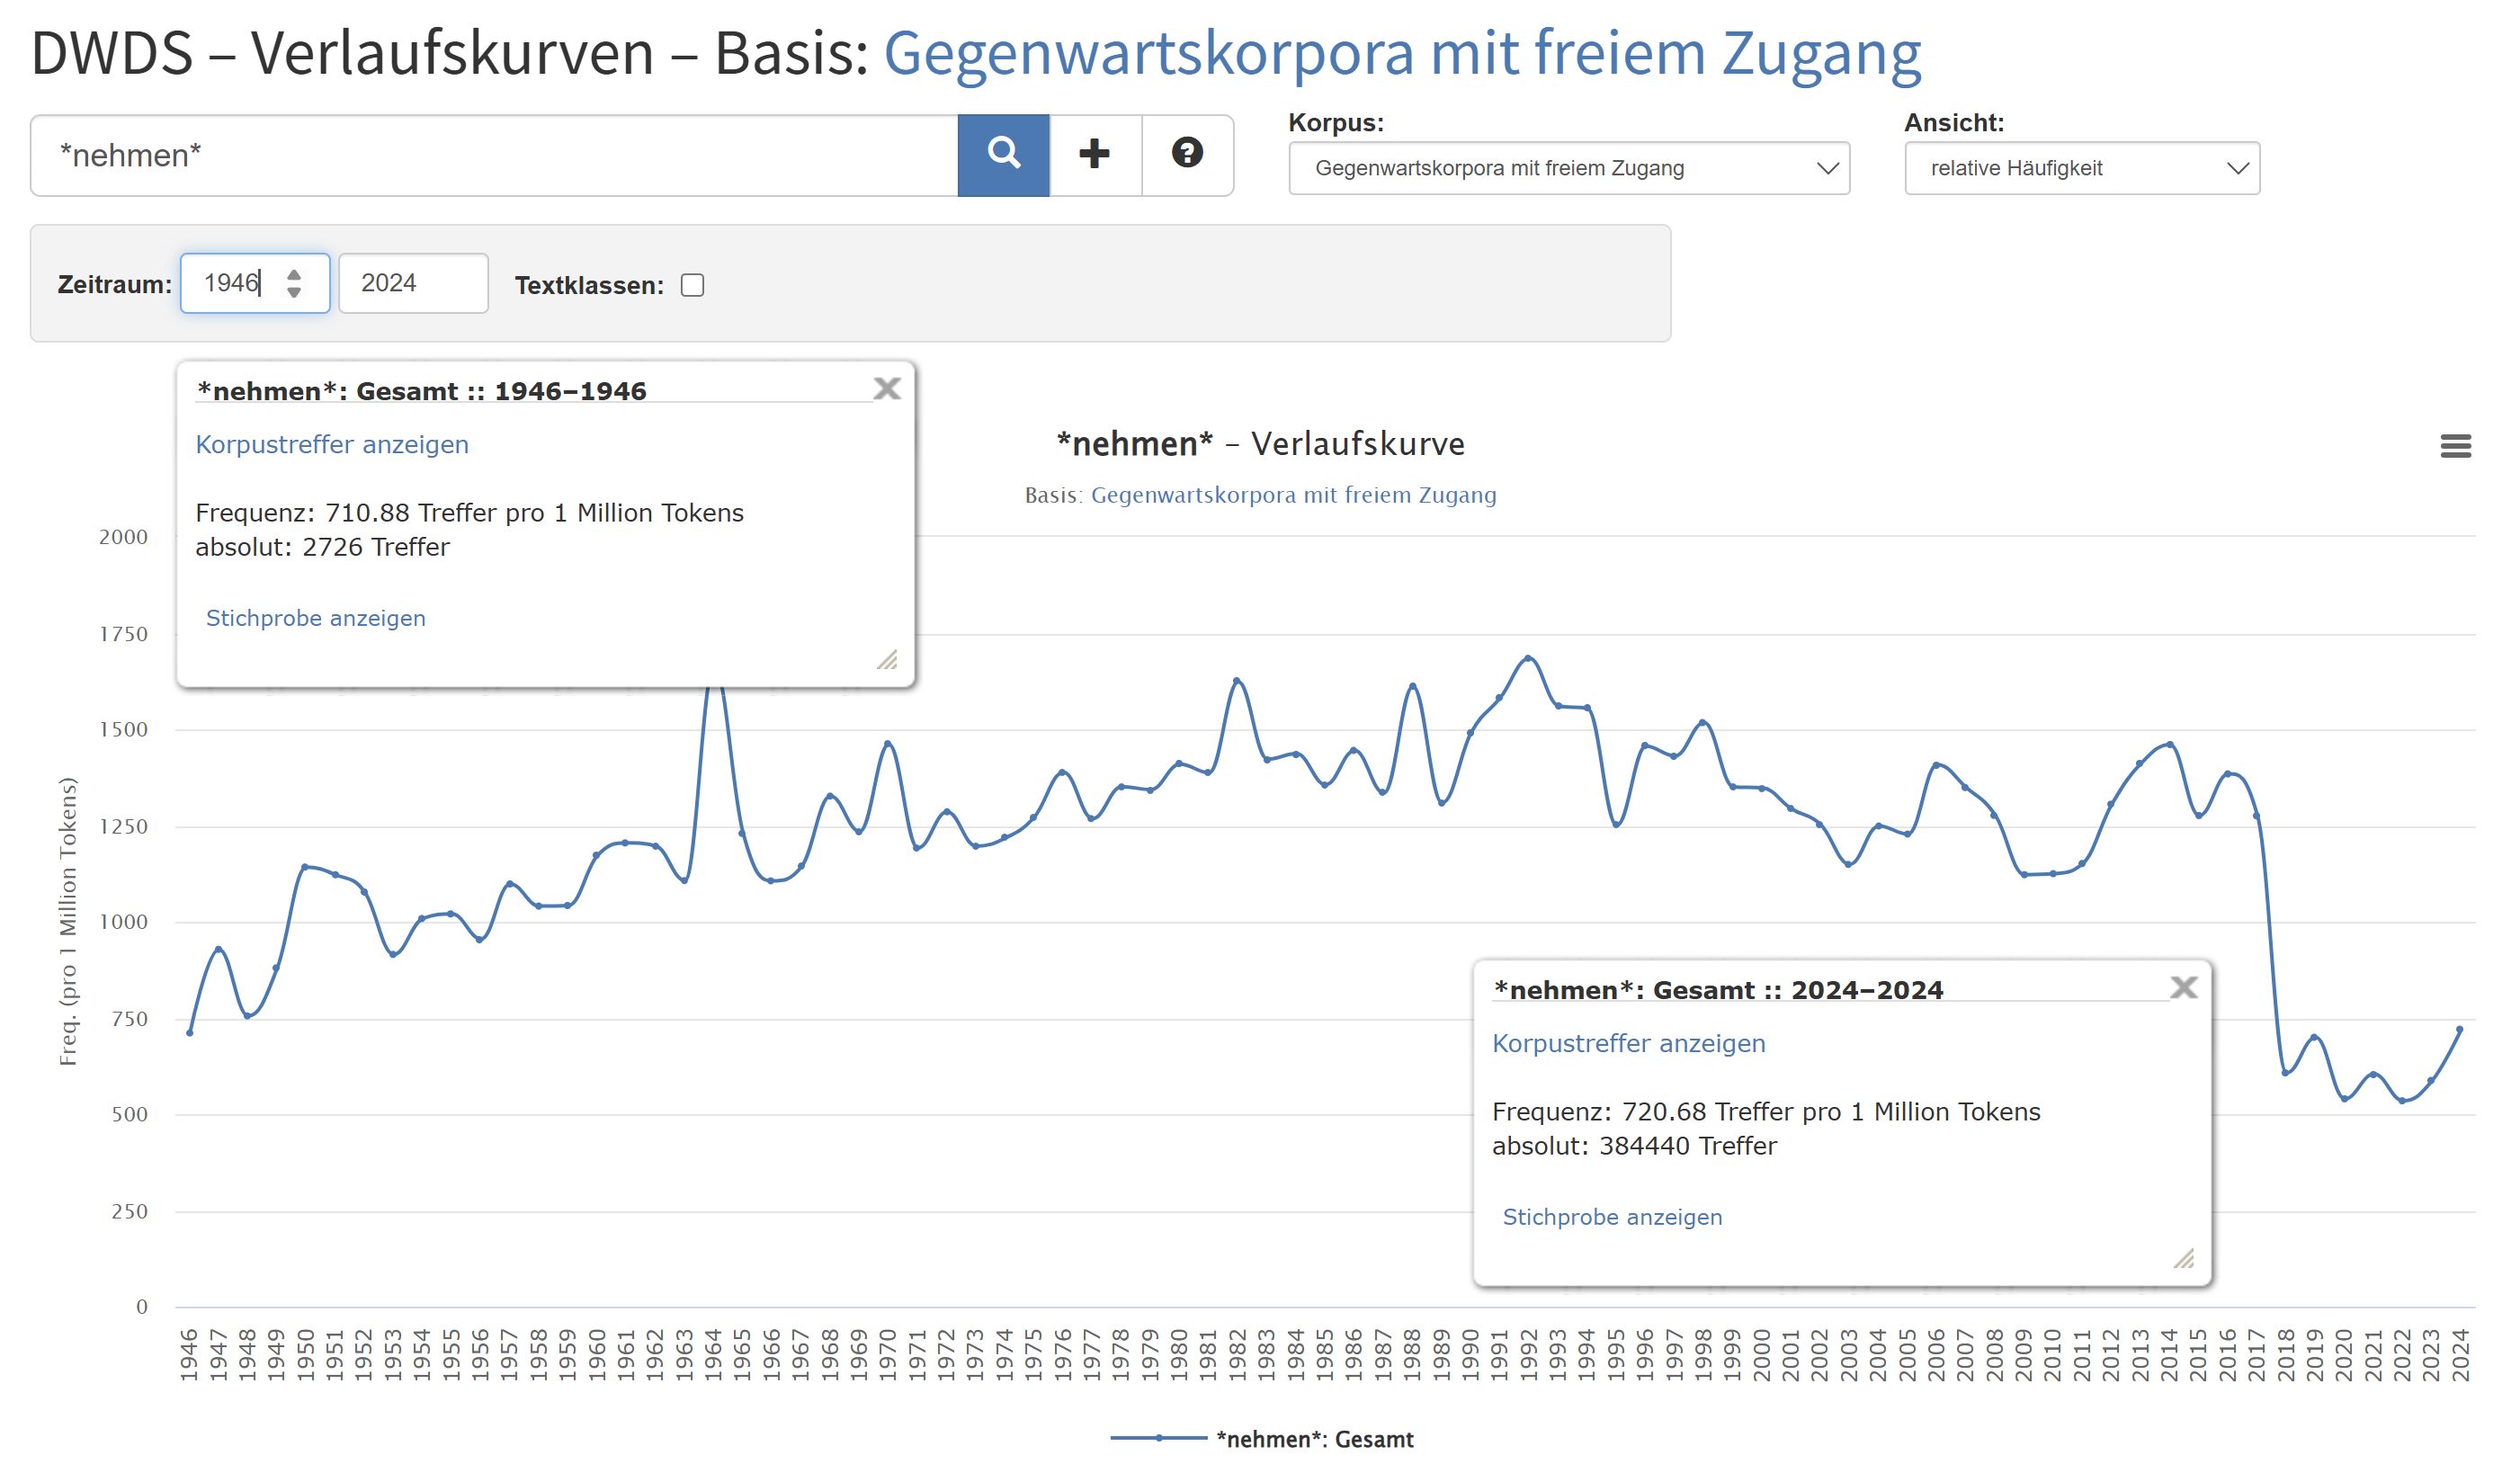This screenshot has height=1464, width=2520.
Task: Click the magnifier search button
Action: tap(1003, 155)
